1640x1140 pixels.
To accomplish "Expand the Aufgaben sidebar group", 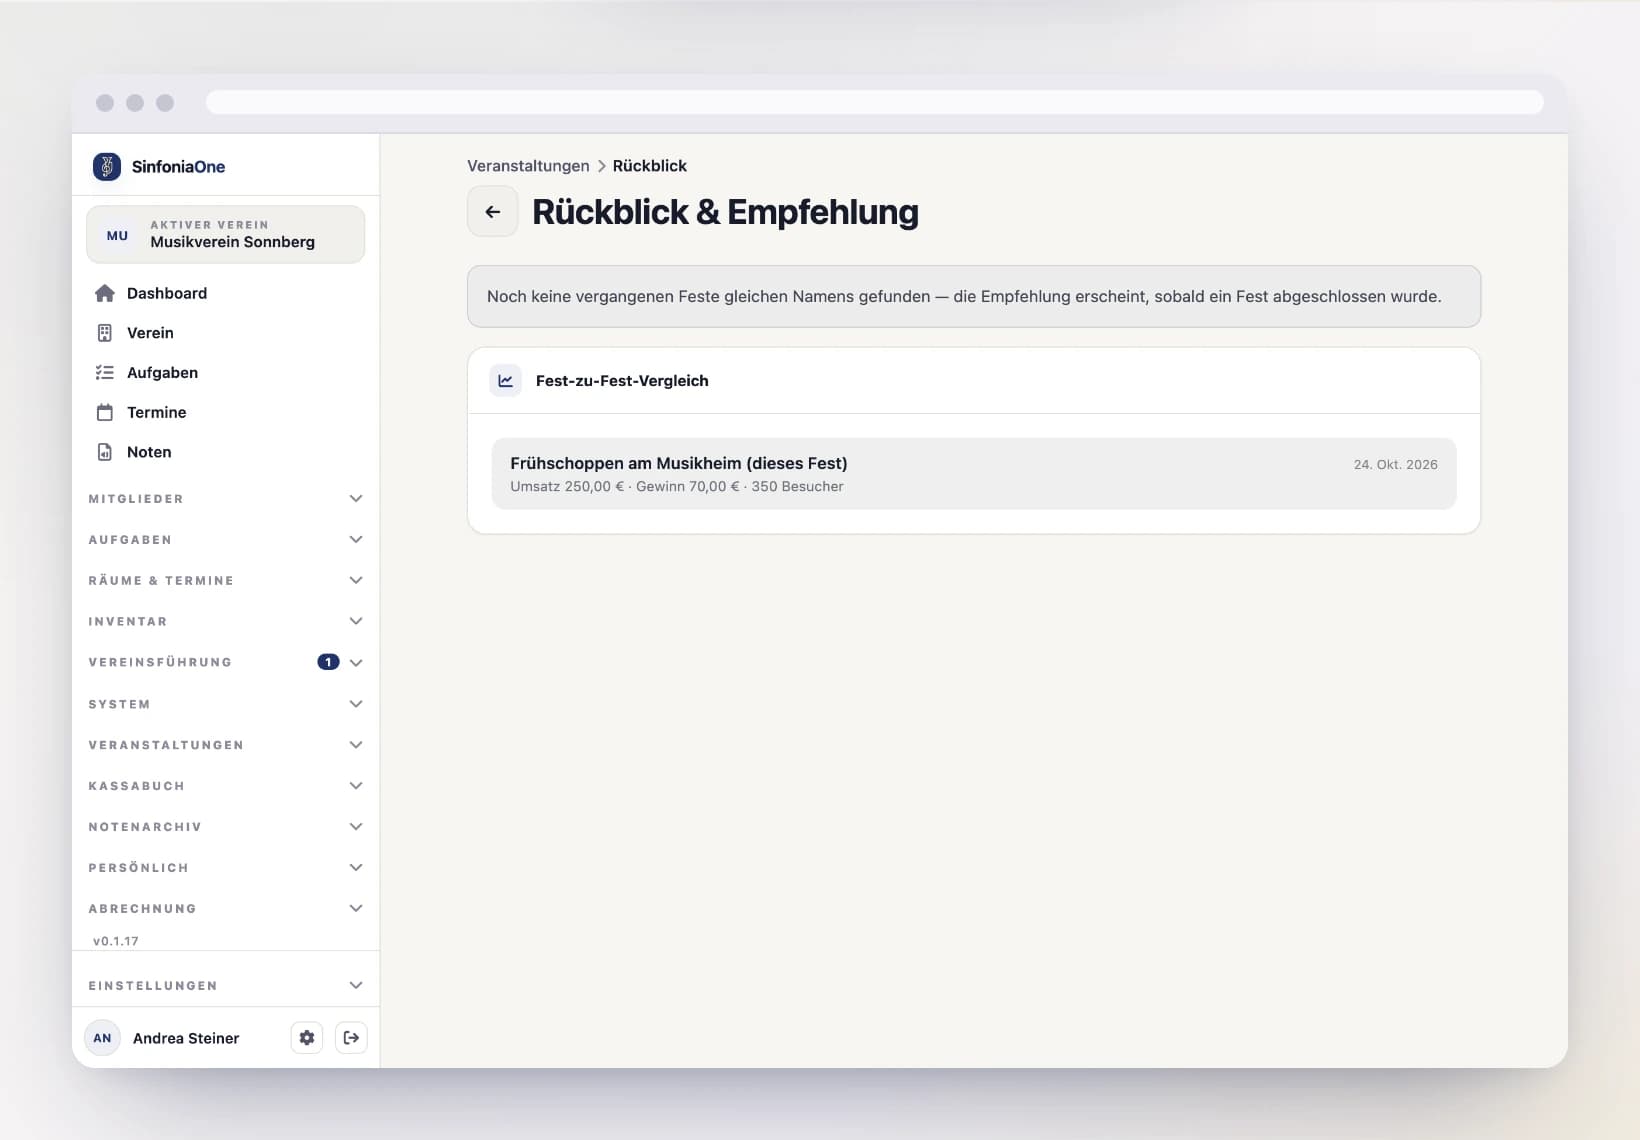I will tap(226, 540).
